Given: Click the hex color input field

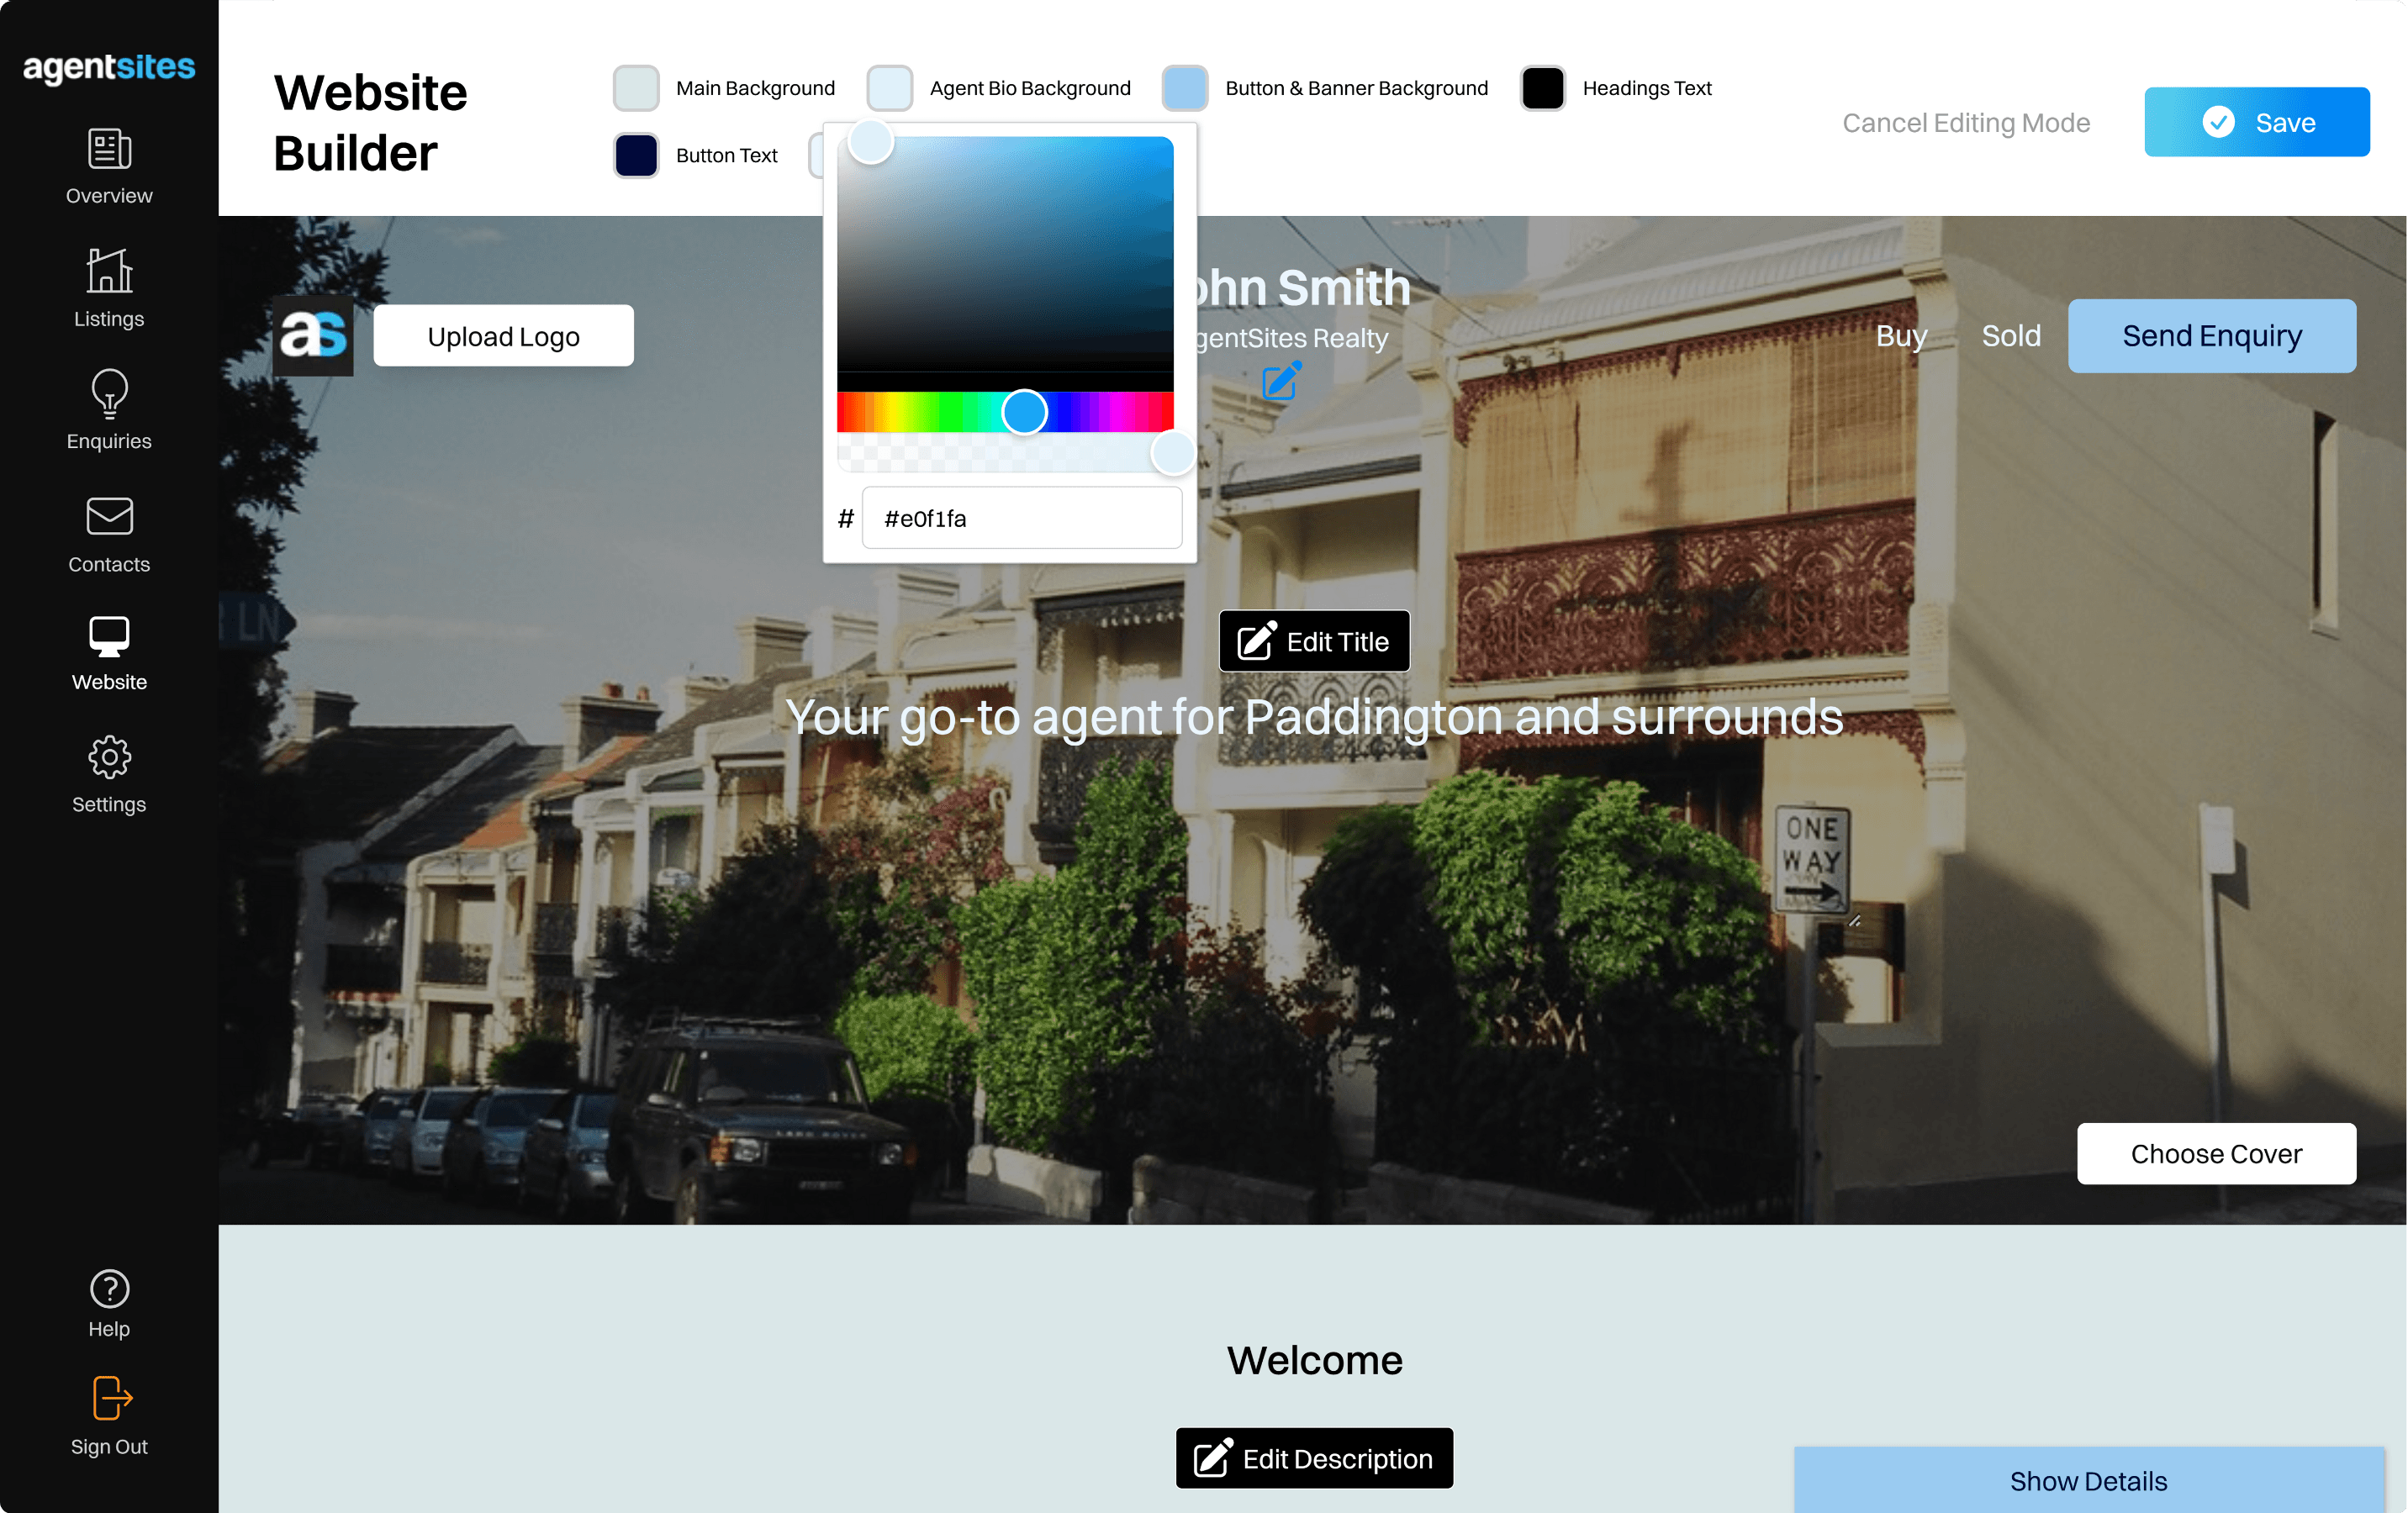Looking at the screenshot, I should click(1021, 518).
